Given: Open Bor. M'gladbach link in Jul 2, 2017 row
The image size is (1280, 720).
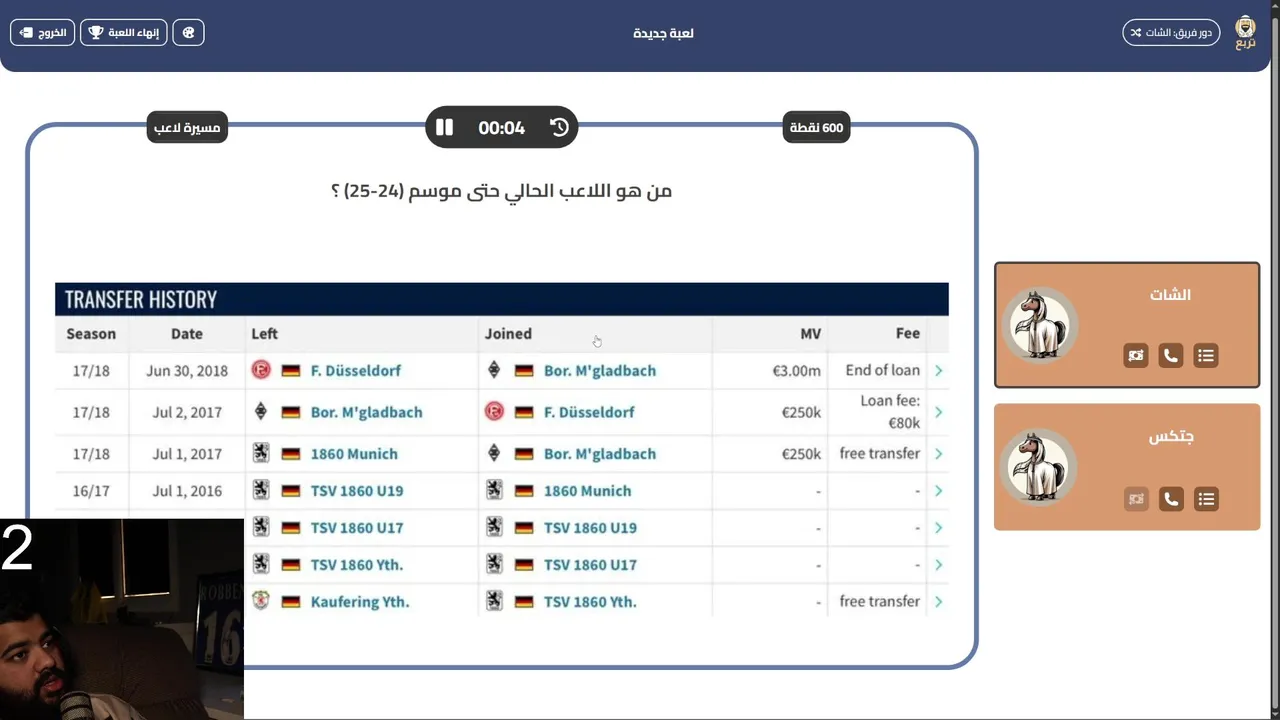Looking at the screenshot, I should [366, 412].
